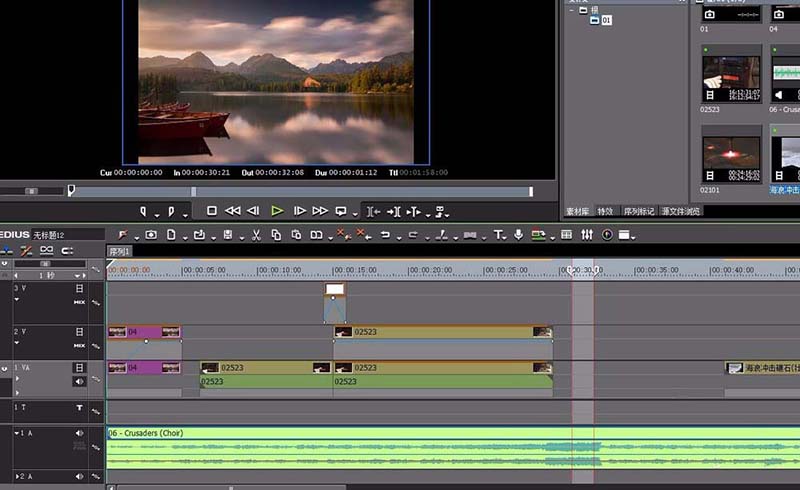Image resolution: width=800 pixels, height=490 pixels.
Task: Switch to the 特效 tab
Action: tap(605, 211)
